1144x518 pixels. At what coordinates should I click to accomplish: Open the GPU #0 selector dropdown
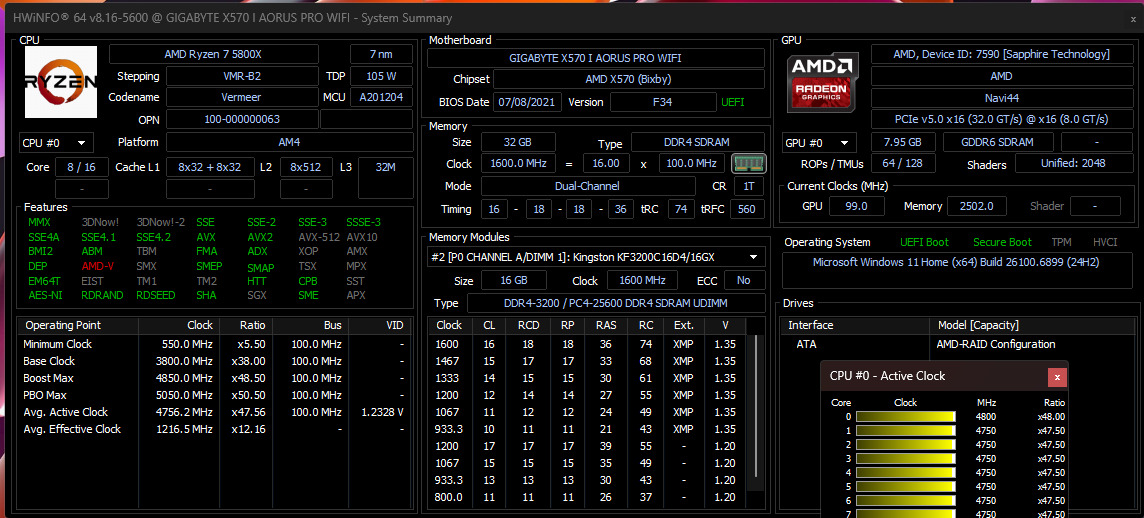coord(819,142)
